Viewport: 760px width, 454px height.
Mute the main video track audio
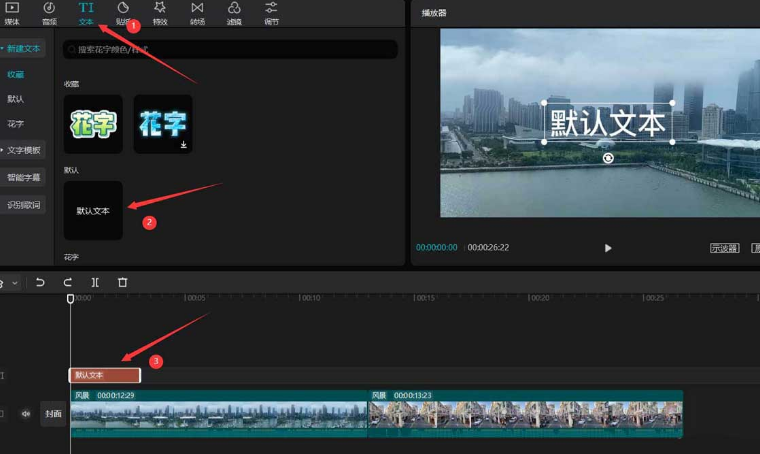(26, 413)
